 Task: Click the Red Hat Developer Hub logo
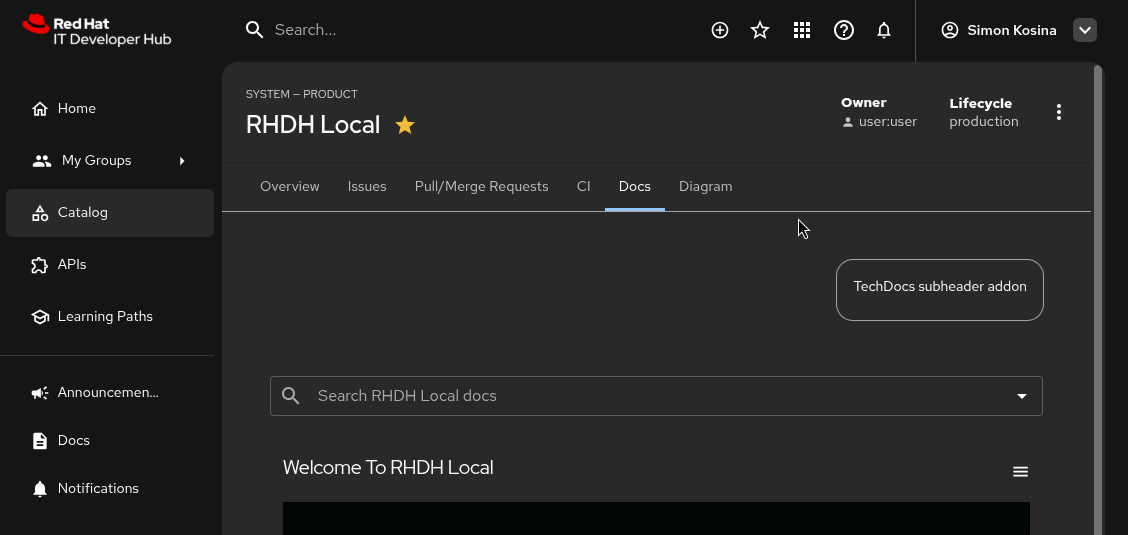(x=97, y=30)
